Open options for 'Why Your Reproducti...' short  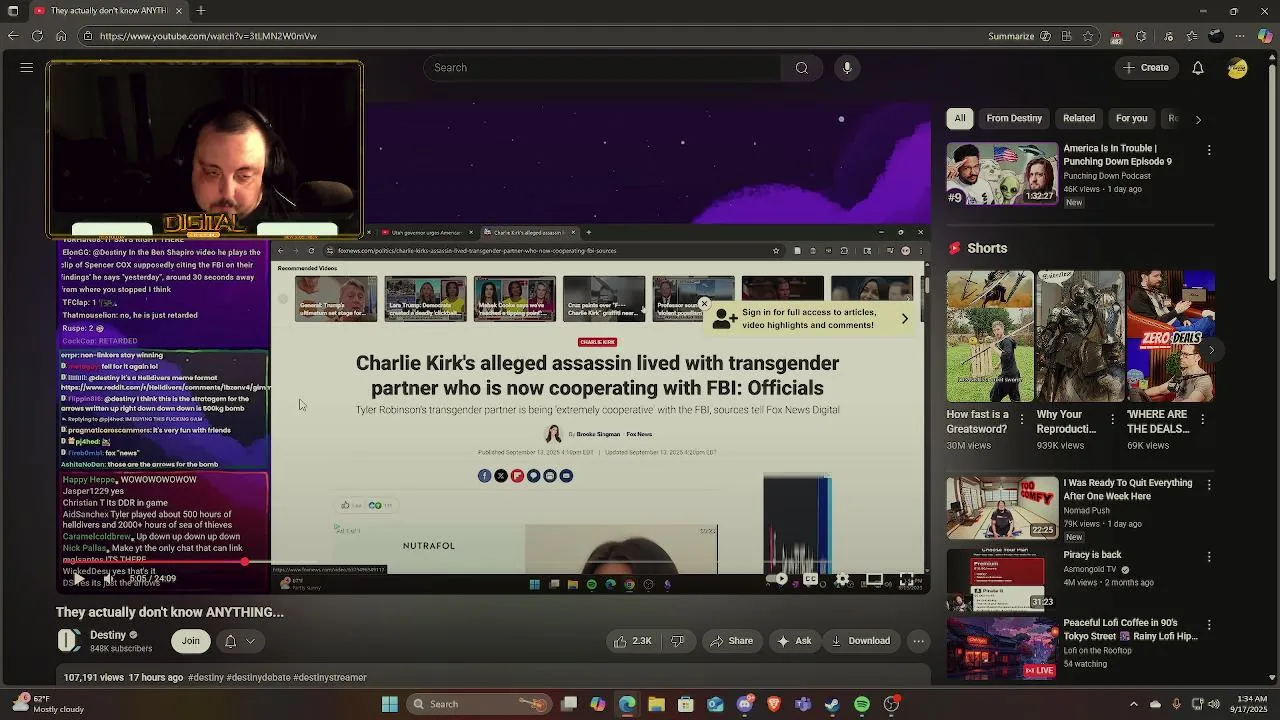tap(1112, 419)
